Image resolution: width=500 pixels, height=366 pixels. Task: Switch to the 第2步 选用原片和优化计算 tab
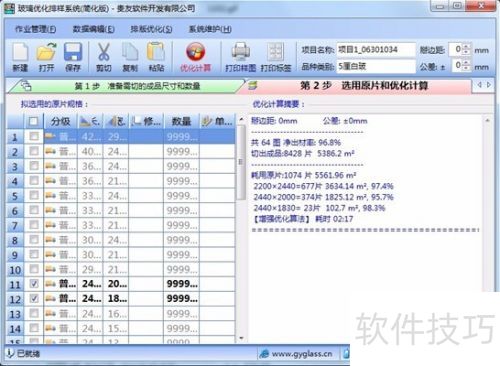coord(358,86)
